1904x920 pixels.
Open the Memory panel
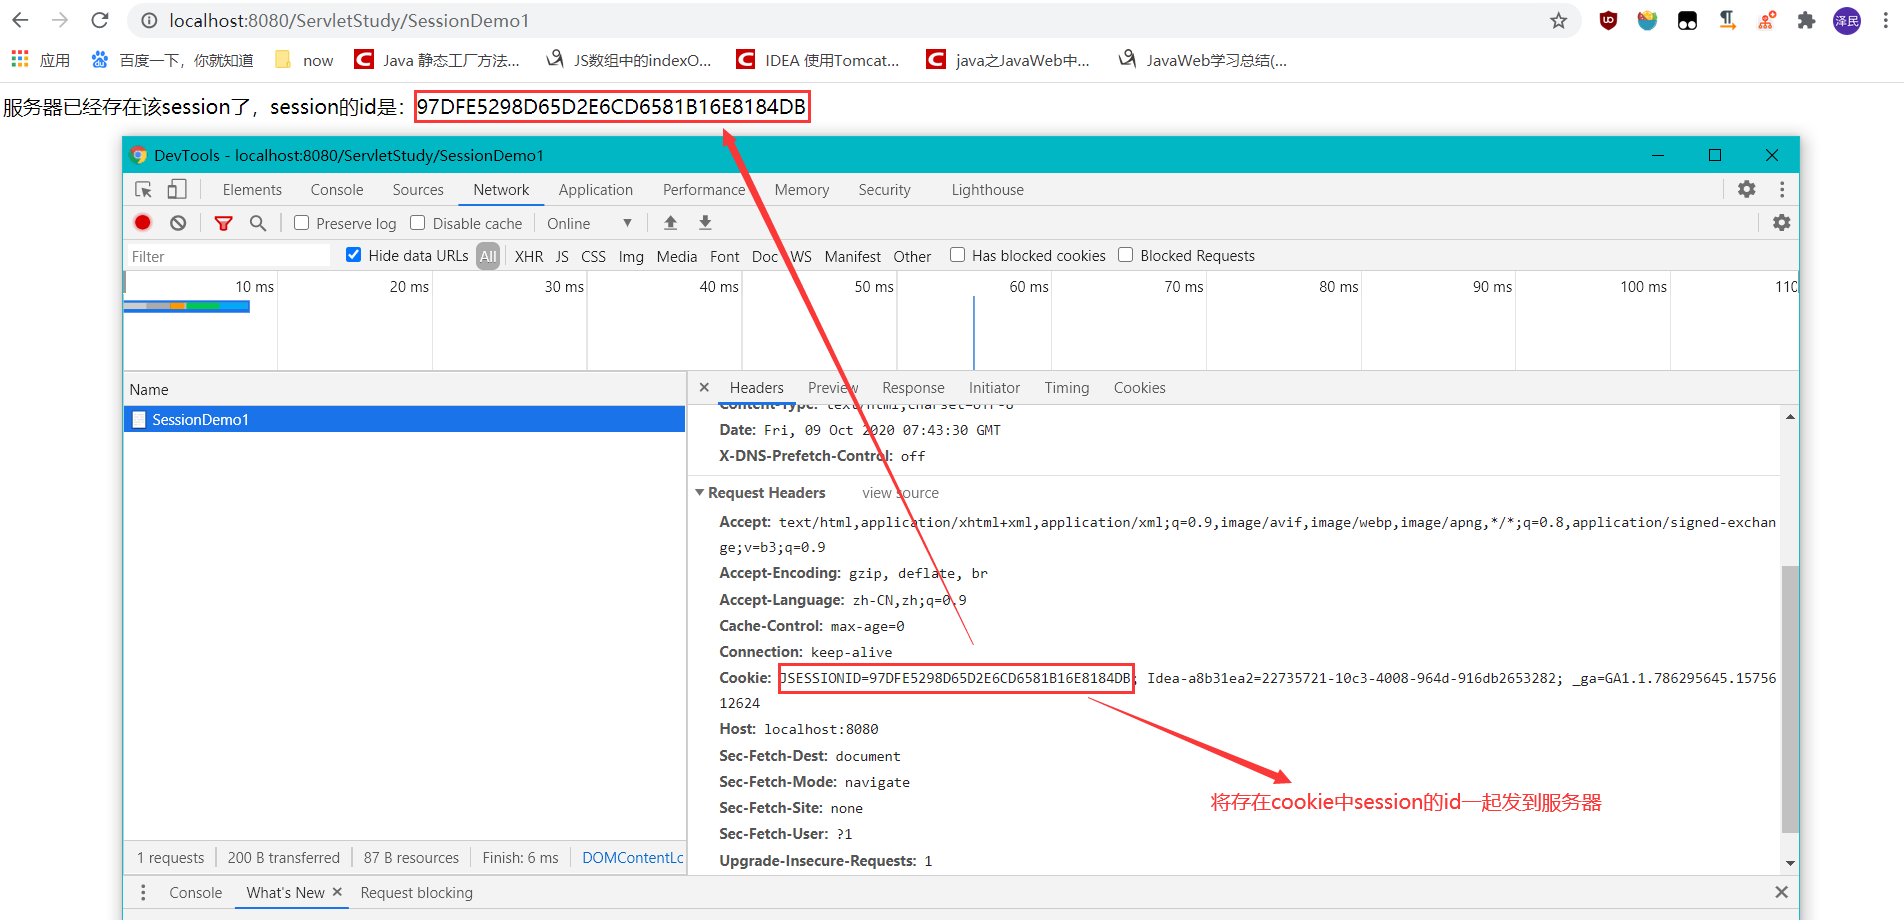pos(801,190)
